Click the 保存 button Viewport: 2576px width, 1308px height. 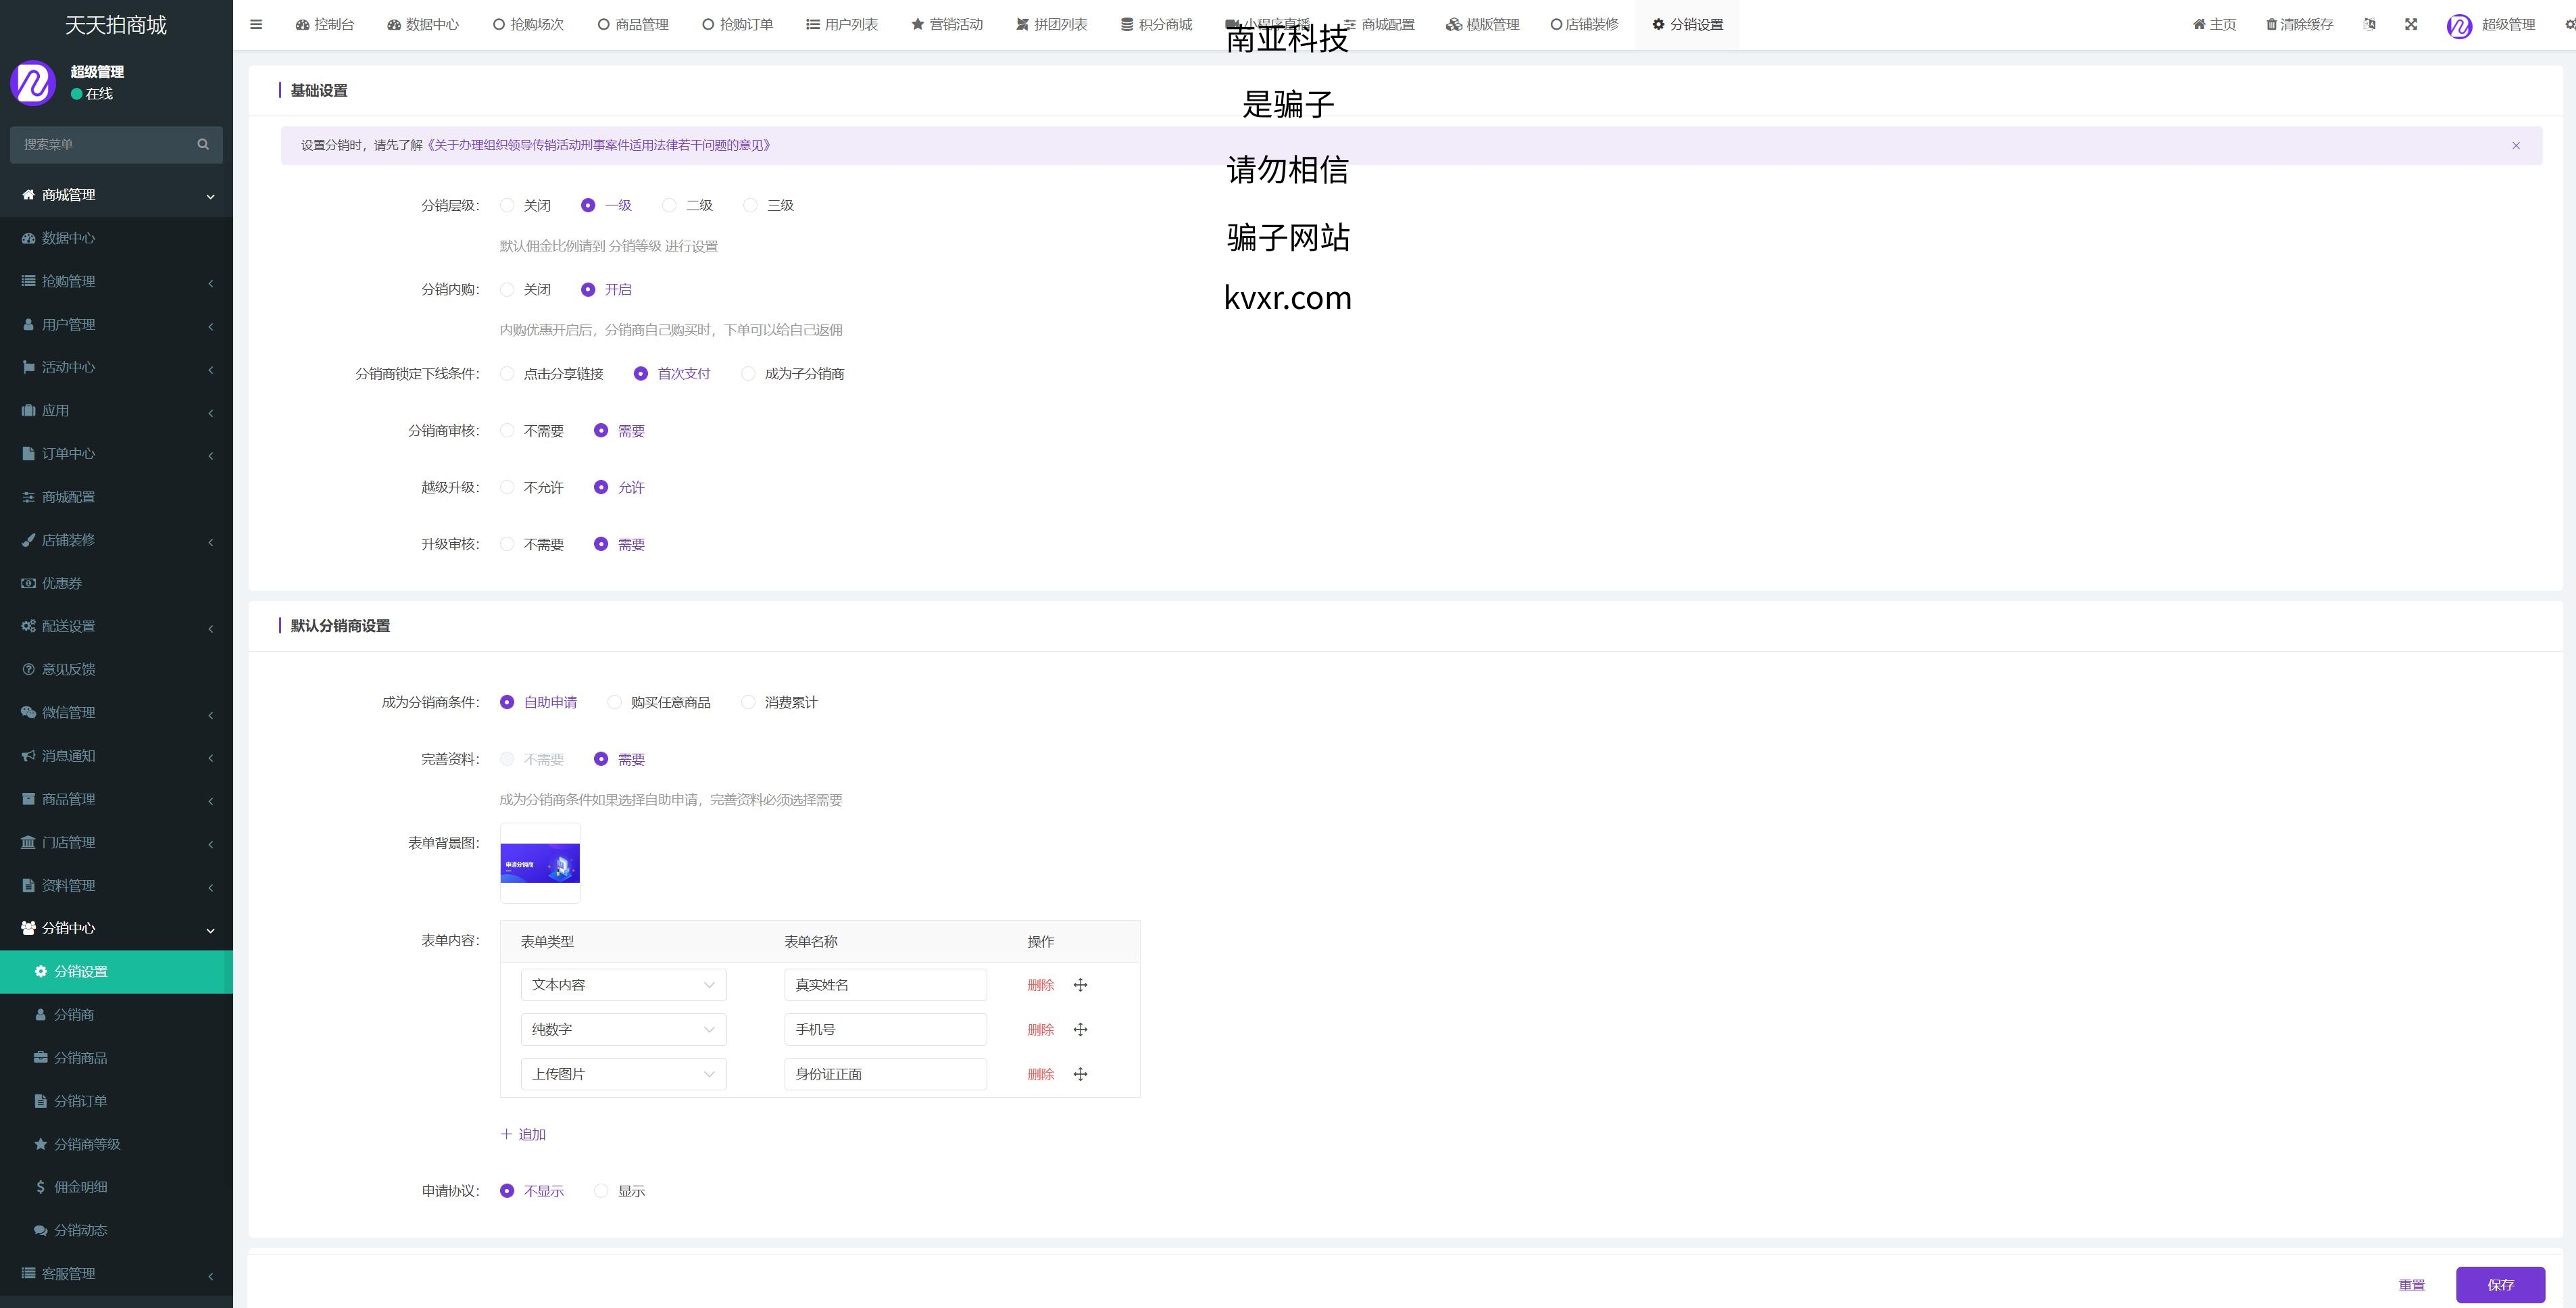(2500, 1285)
